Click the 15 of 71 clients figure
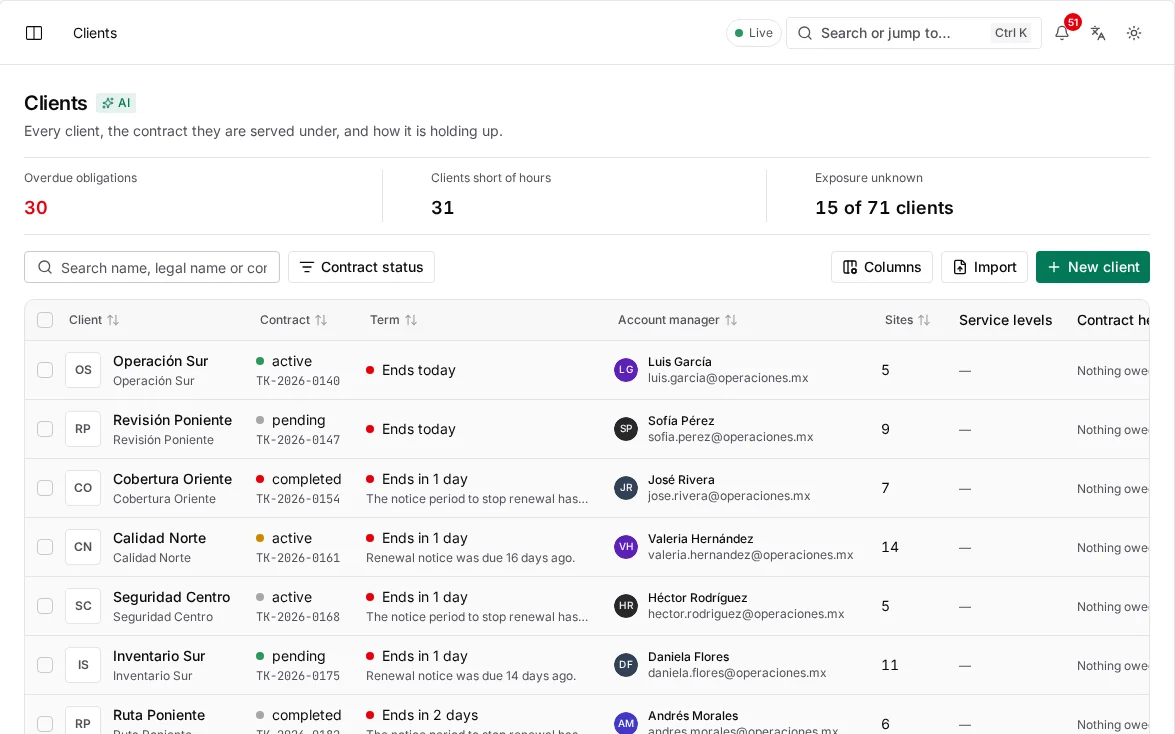Viewport: 1175px width, 734px height. 884,208
